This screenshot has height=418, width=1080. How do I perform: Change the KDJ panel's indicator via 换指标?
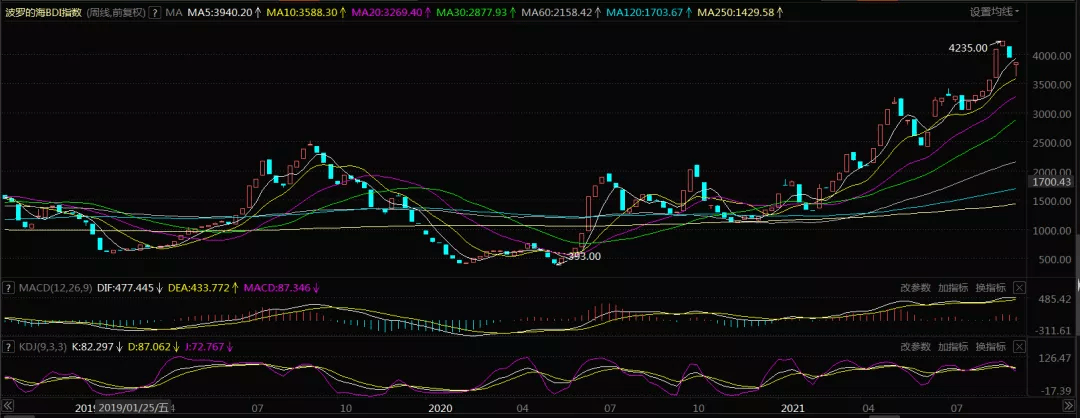click(x=990, y=346)
